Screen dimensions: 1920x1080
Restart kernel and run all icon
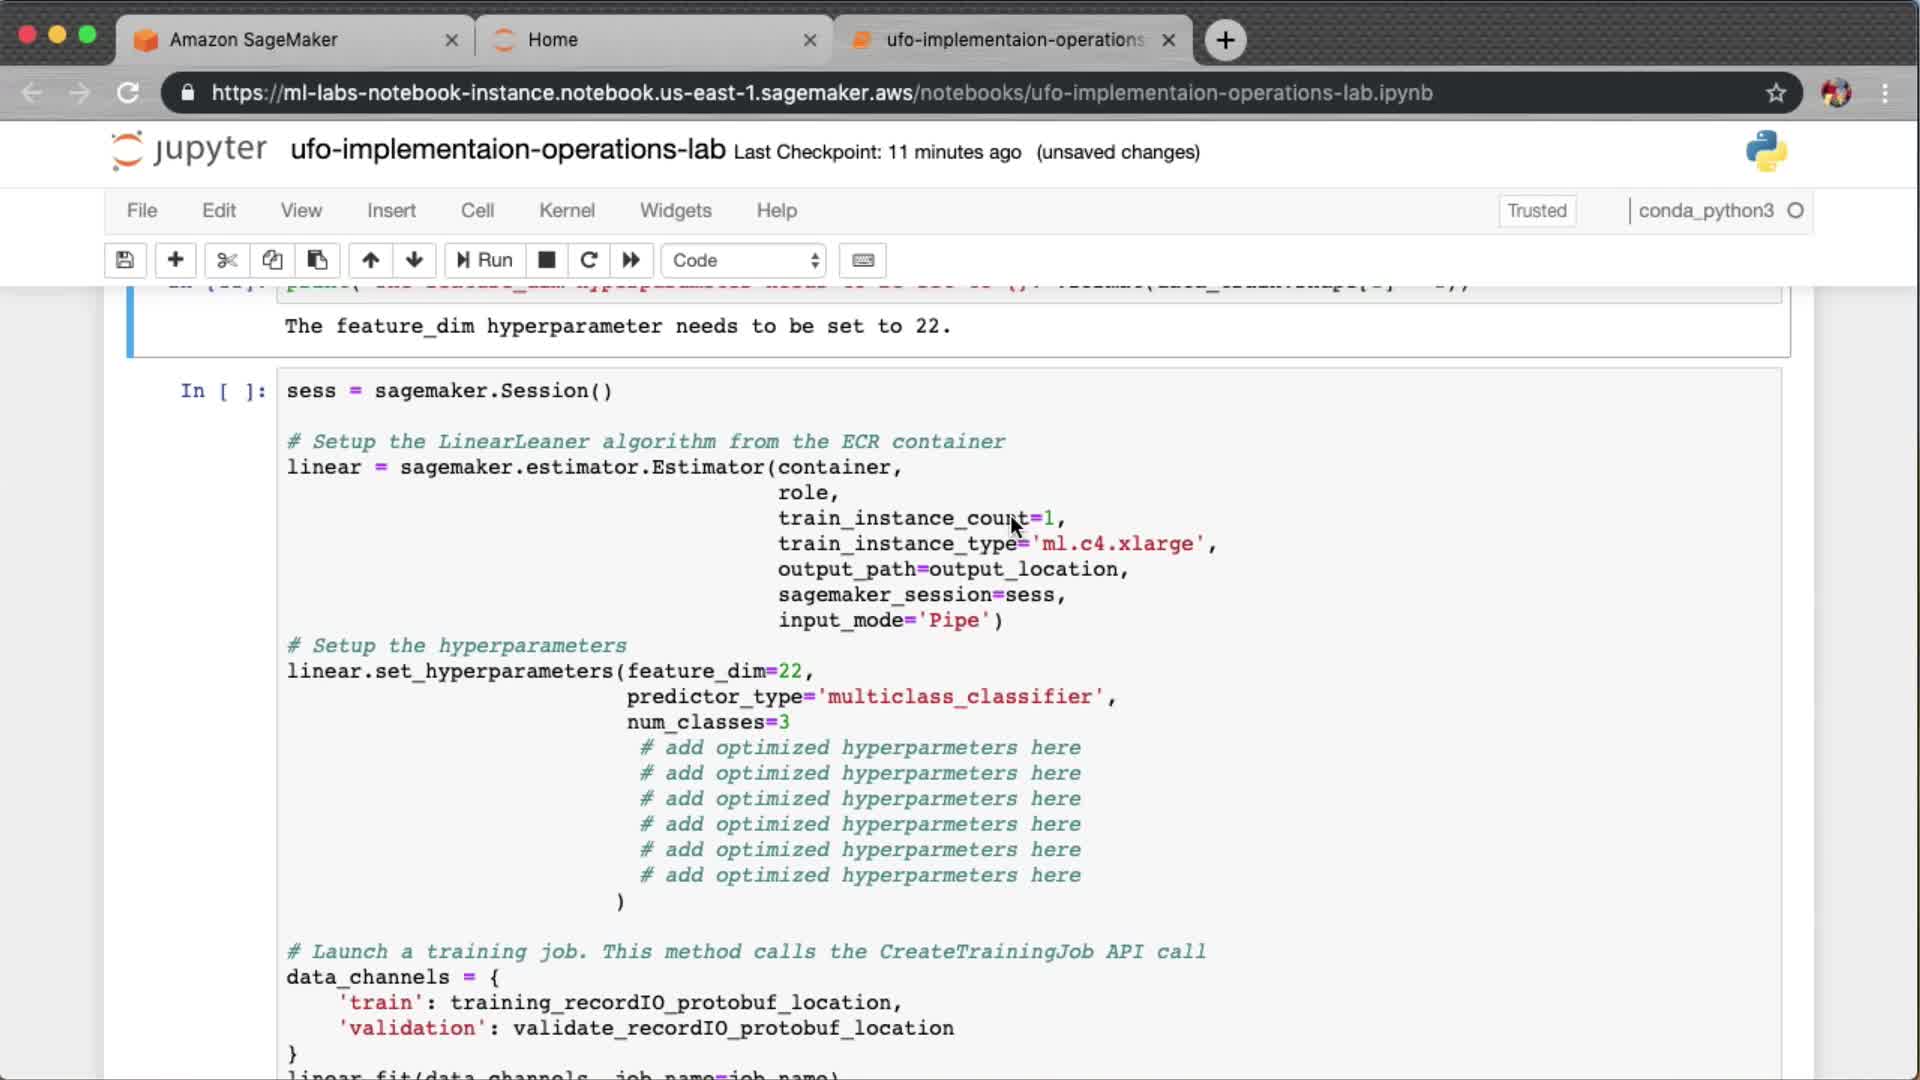[631, 260]
